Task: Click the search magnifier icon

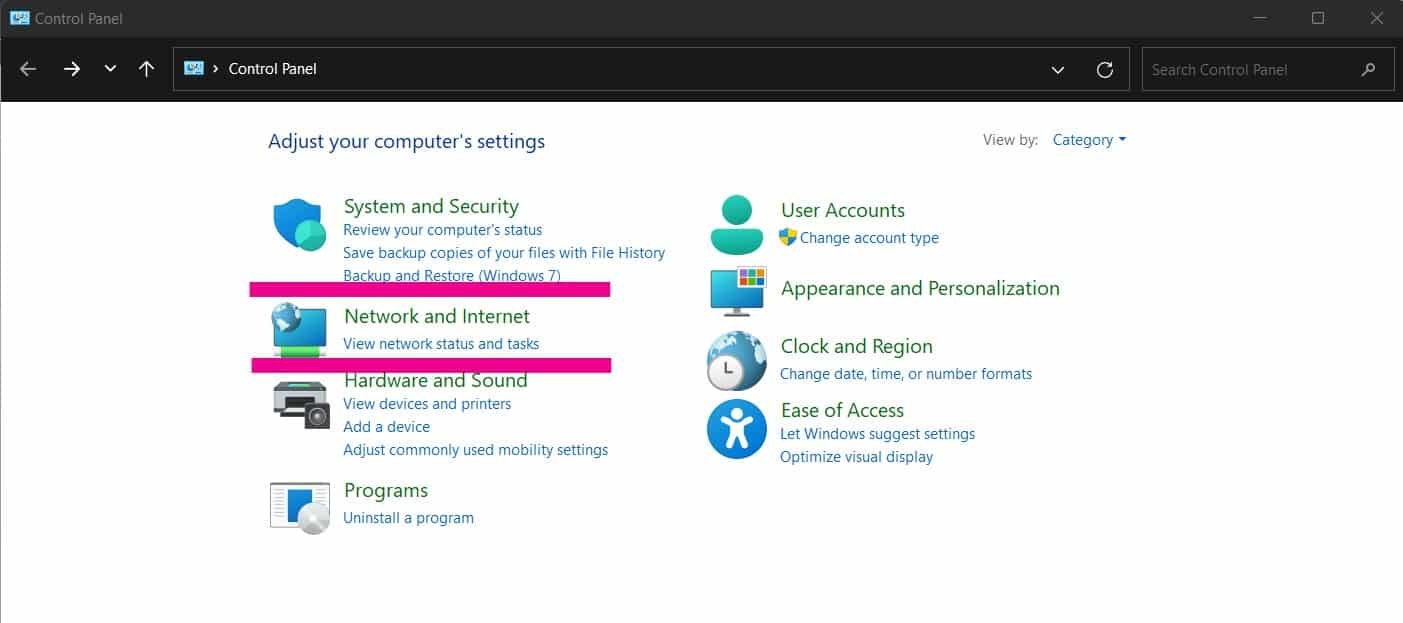Action: (x=1368, y=69)
